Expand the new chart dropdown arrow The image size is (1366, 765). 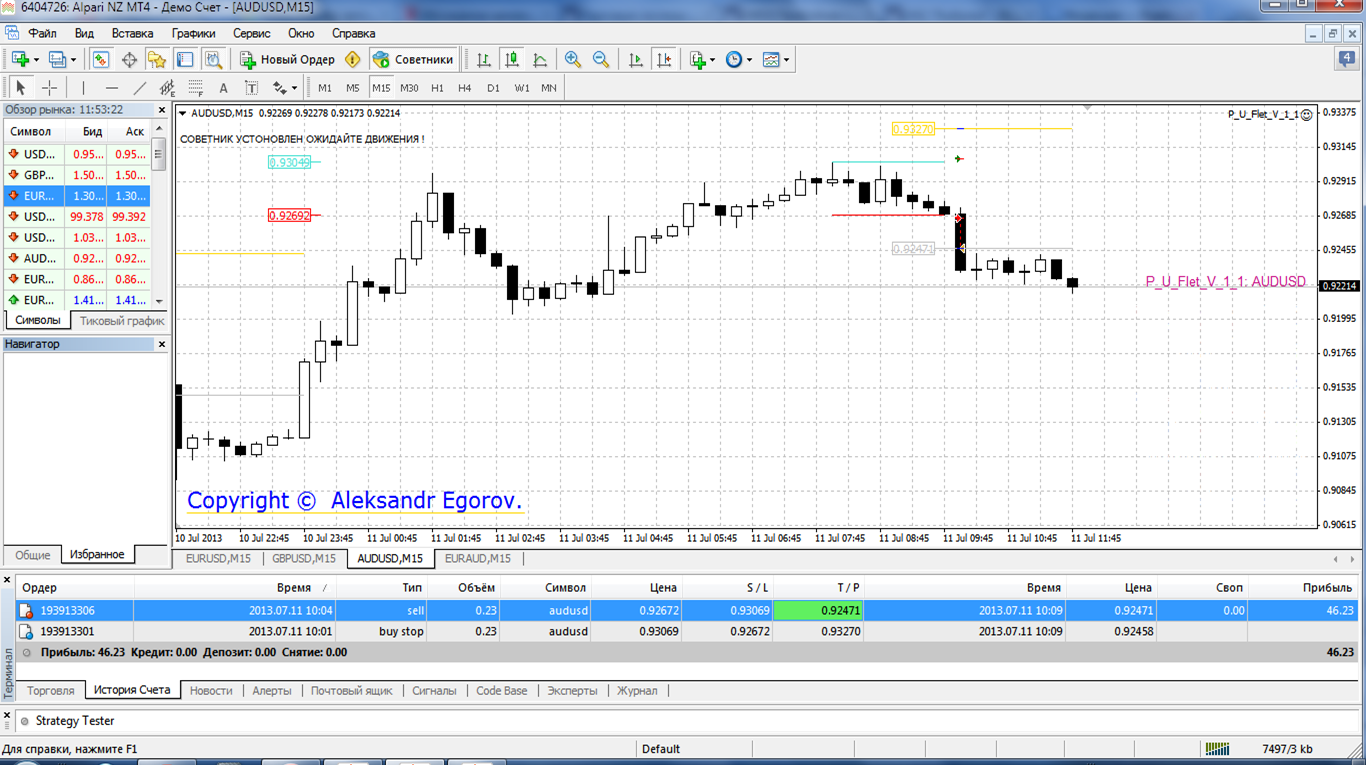(36, 60)
